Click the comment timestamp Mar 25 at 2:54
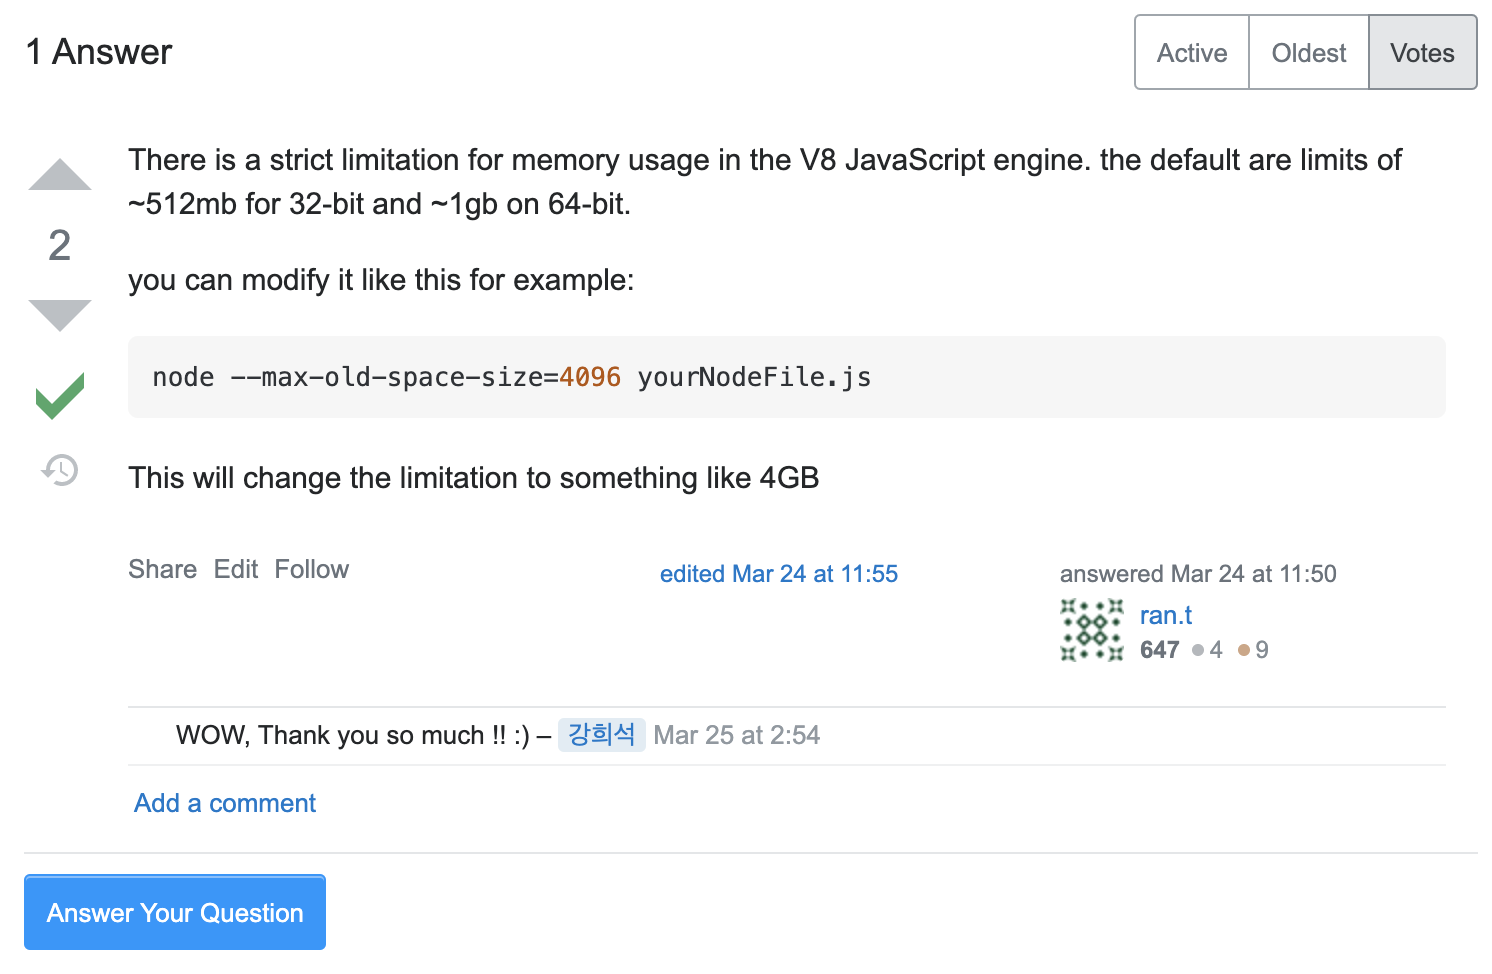The height and width of the screenshot is (974, 1492). (x=736, y=735)
